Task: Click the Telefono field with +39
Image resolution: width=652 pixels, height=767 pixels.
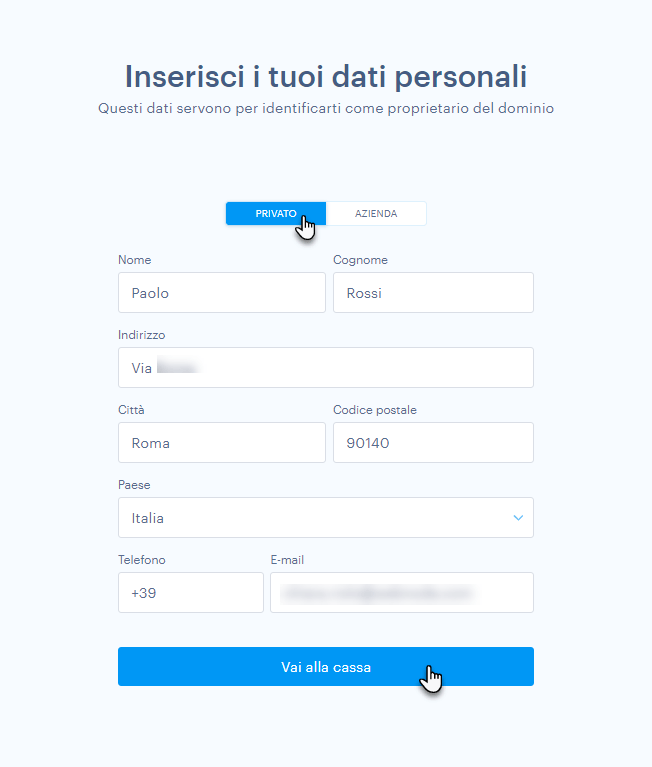Action: tap(191, 592)
